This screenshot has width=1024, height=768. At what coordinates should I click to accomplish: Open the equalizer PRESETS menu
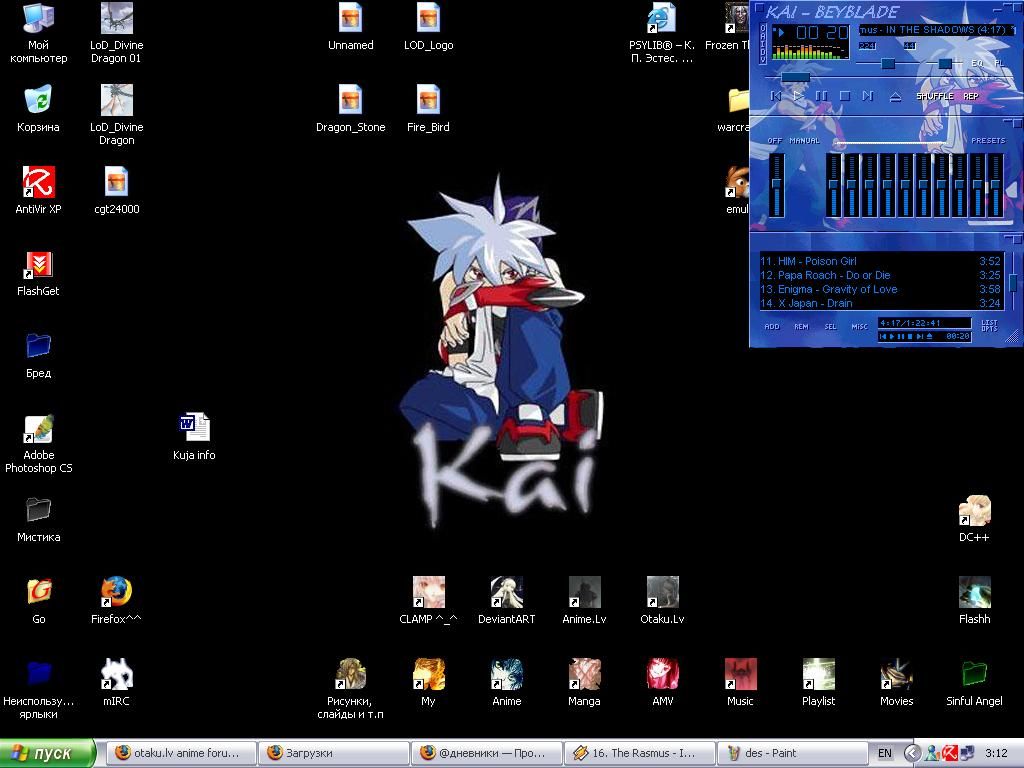pyautogui.click(x=988, y=140)
